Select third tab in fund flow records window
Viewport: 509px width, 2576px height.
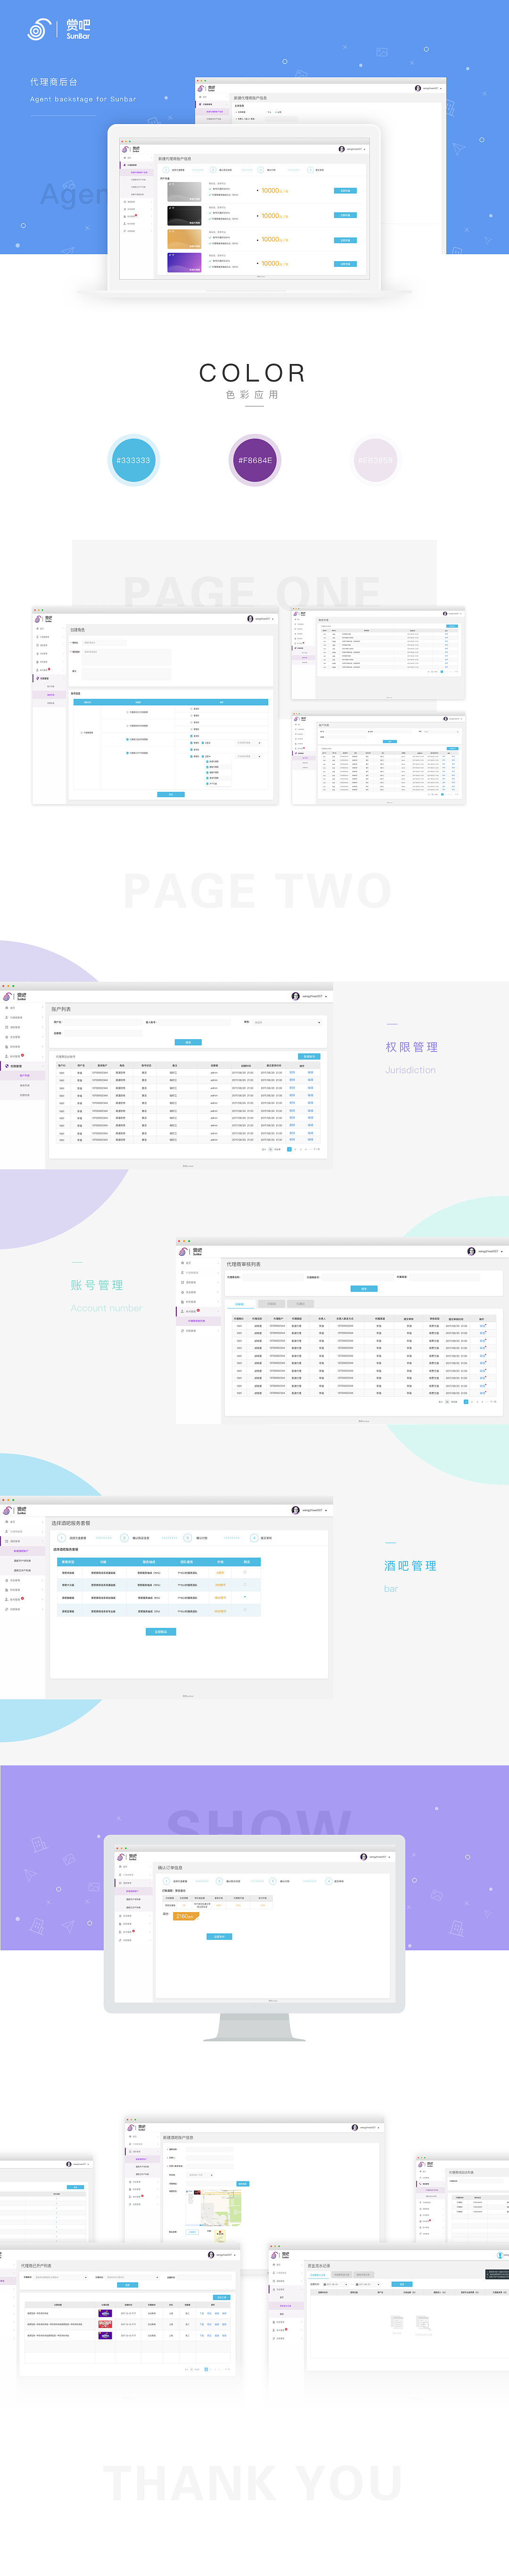point(364,2275)
